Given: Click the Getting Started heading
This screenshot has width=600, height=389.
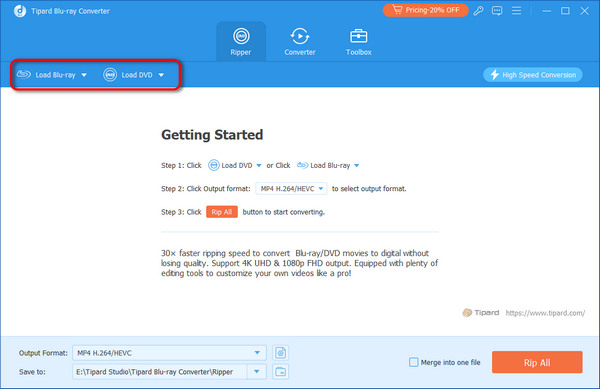Looking at the screenshot, I should [212, 135].
